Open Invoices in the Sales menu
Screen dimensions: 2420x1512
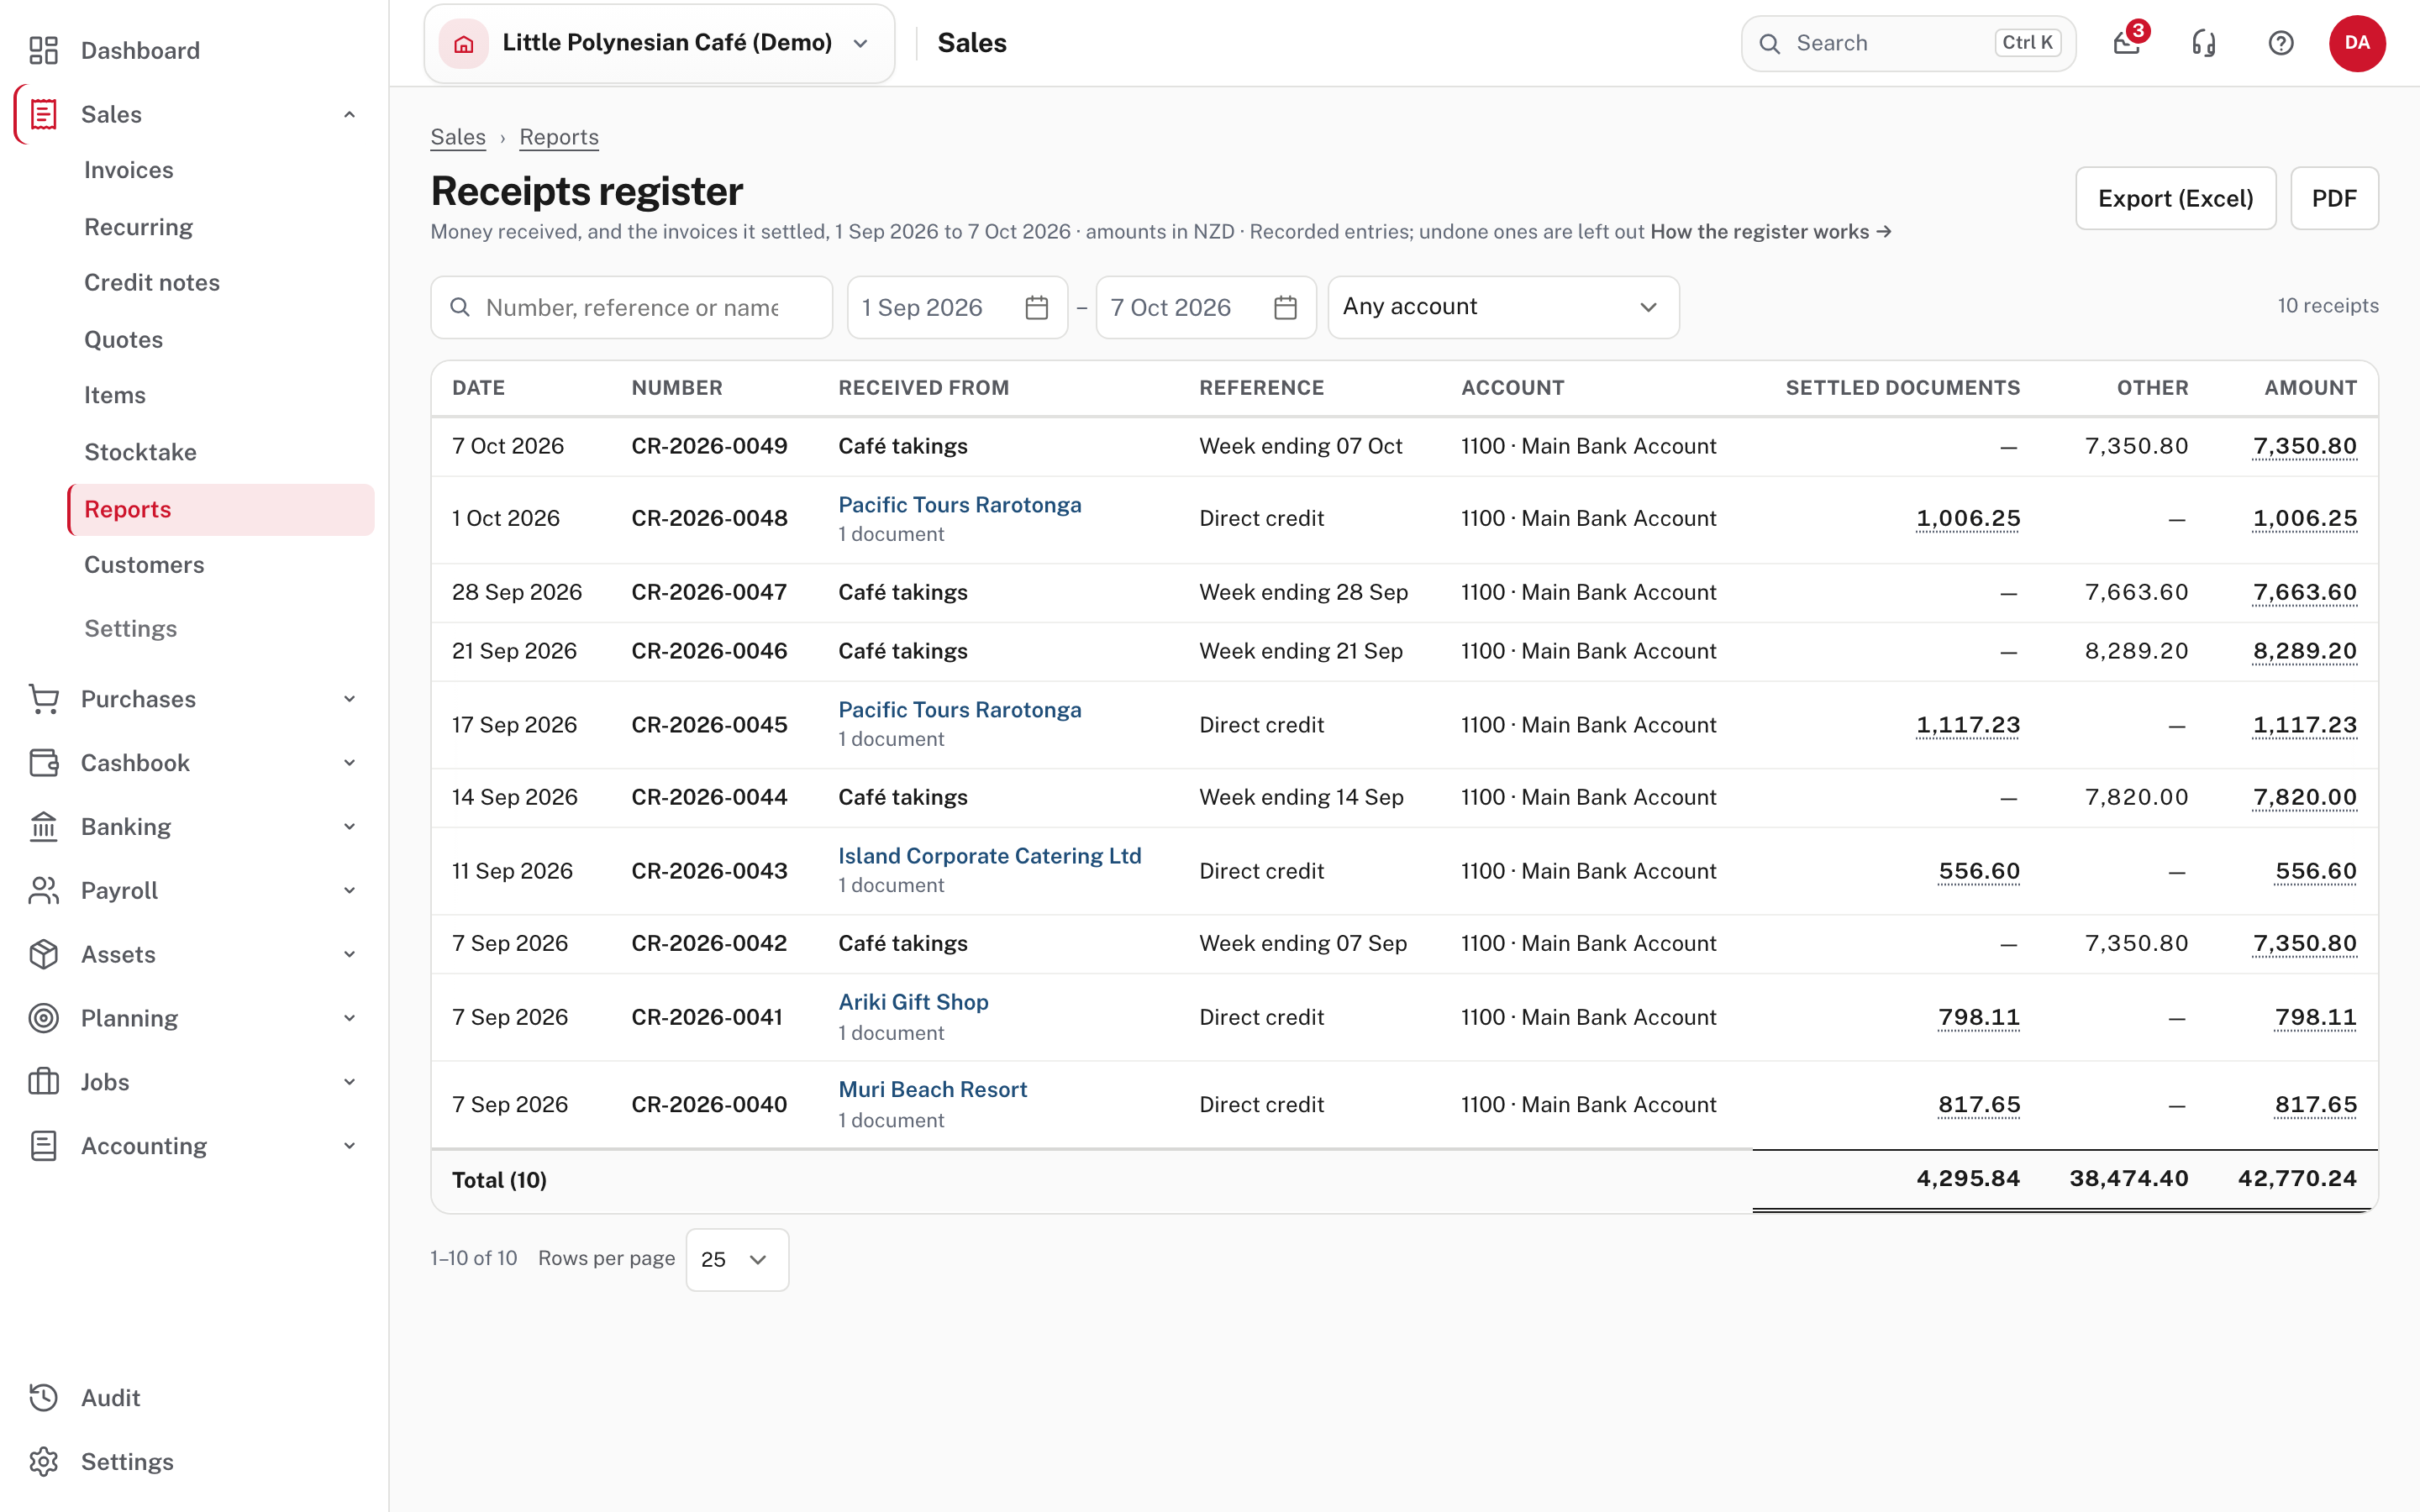coord(129,170)
